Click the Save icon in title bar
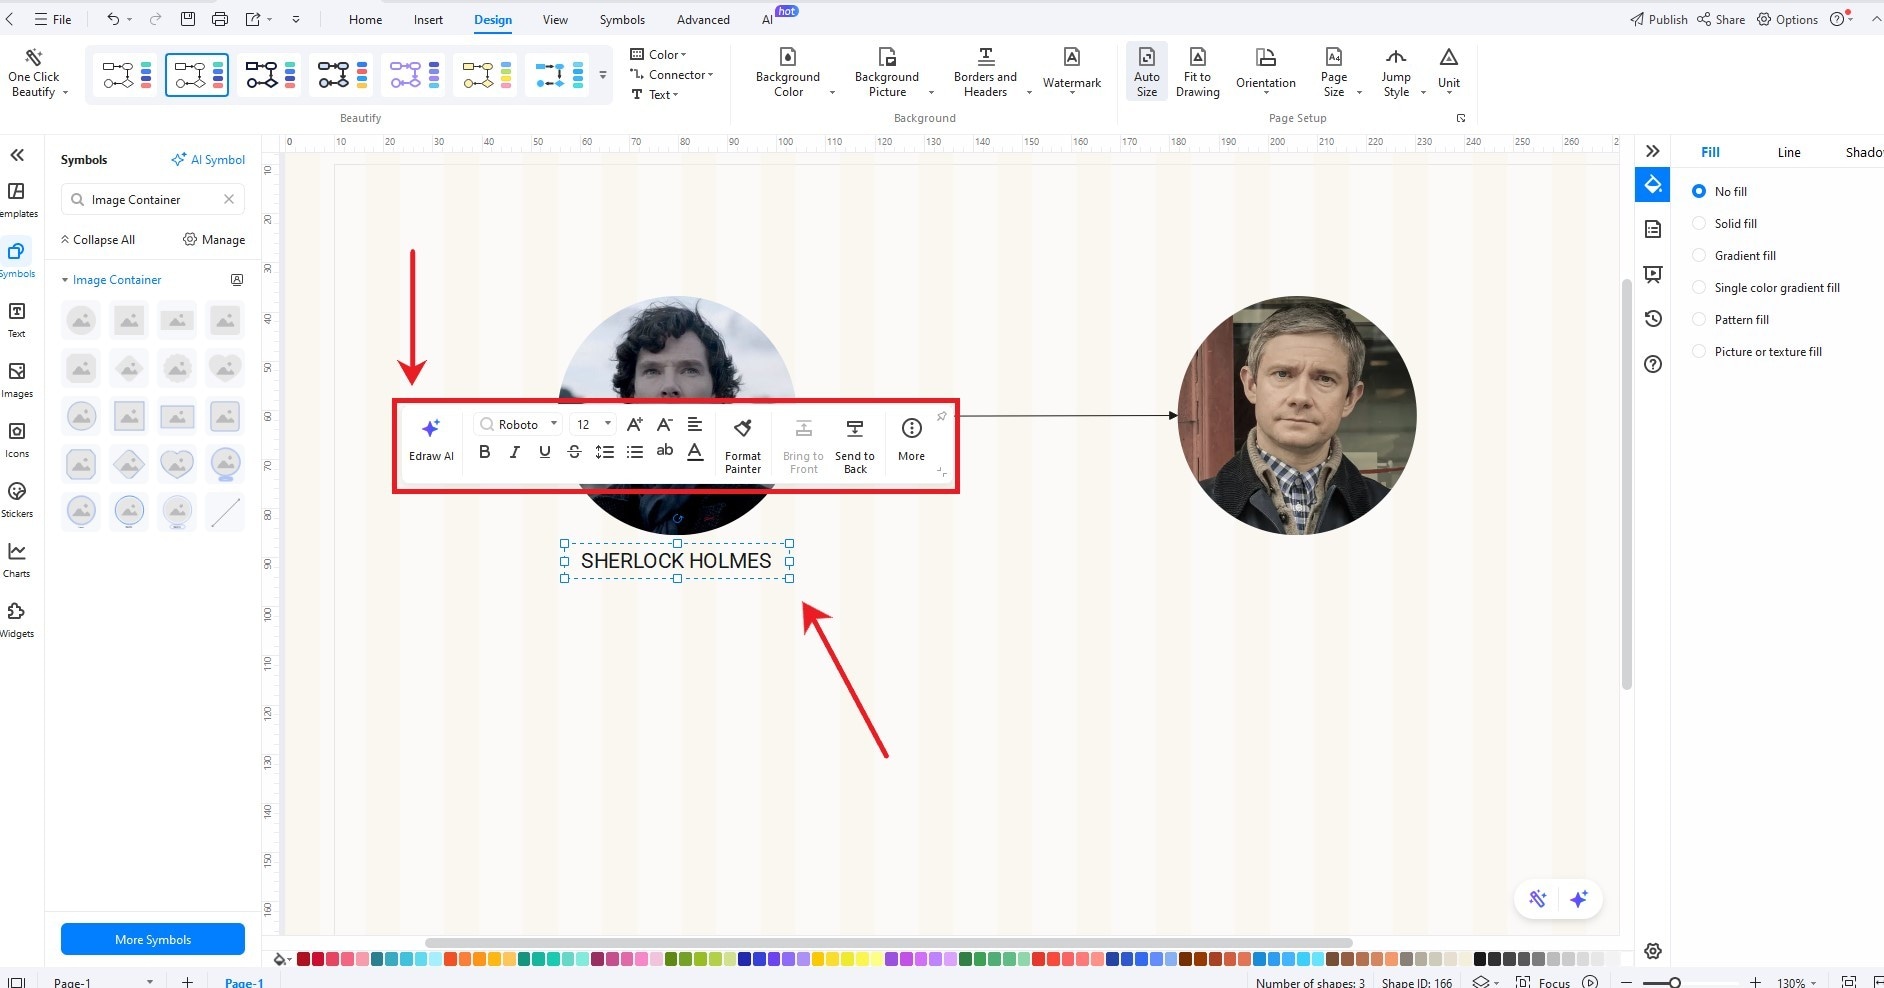 [187, 19]
